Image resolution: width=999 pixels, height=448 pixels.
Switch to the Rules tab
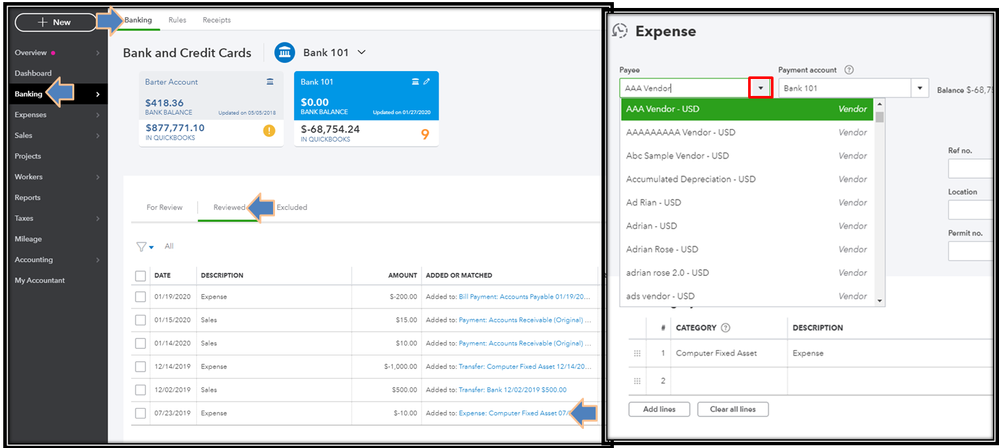(x=177, y=20)
